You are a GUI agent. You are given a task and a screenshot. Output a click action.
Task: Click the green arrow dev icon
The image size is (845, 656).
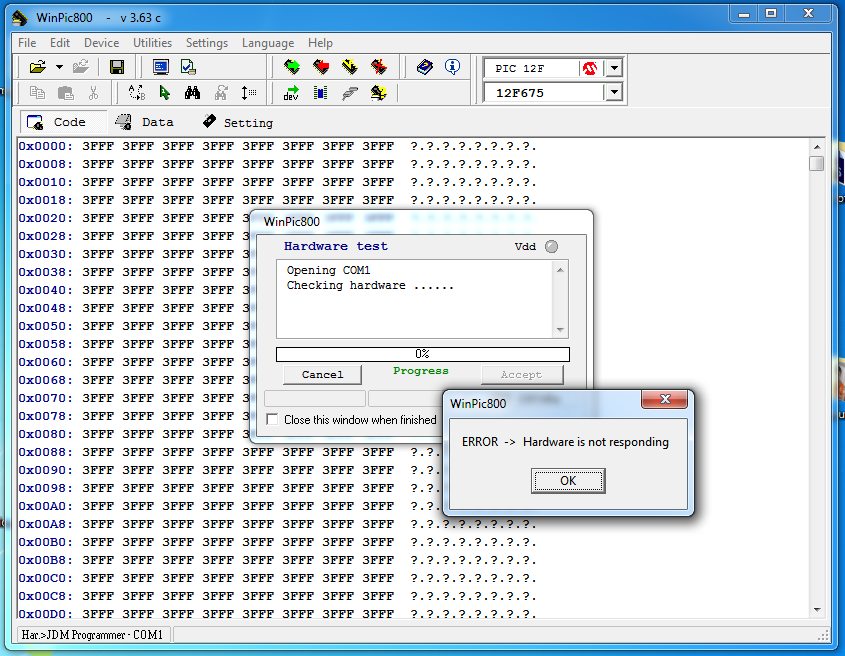click(x=292, y=93)
